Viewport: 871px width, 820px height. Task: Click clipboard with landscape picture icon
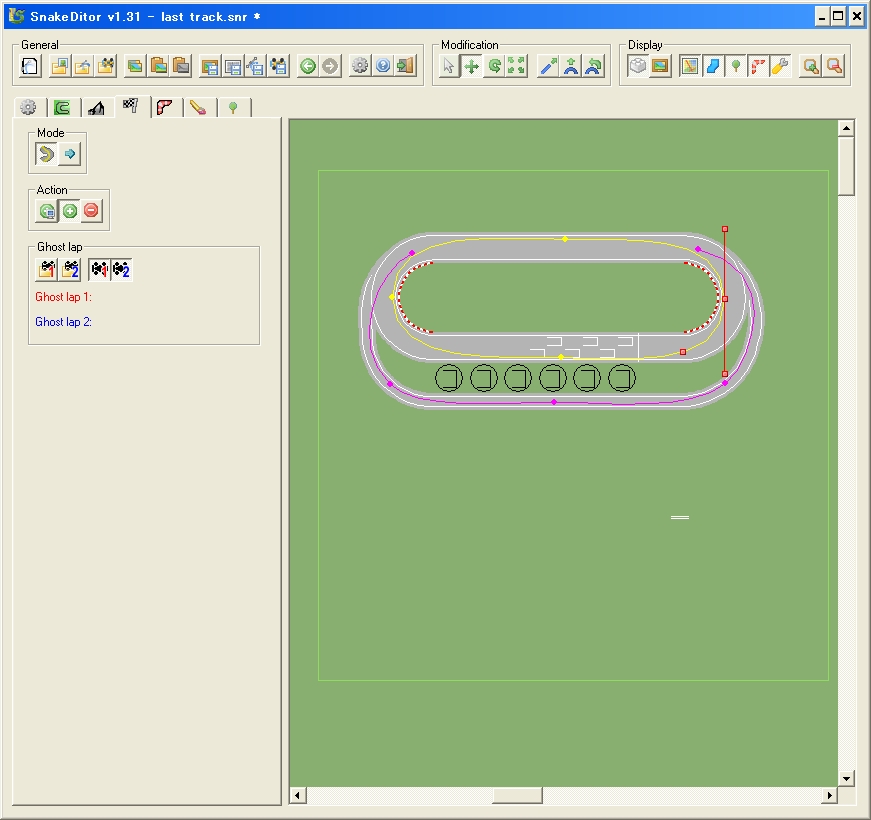click(x=158, y=66)
